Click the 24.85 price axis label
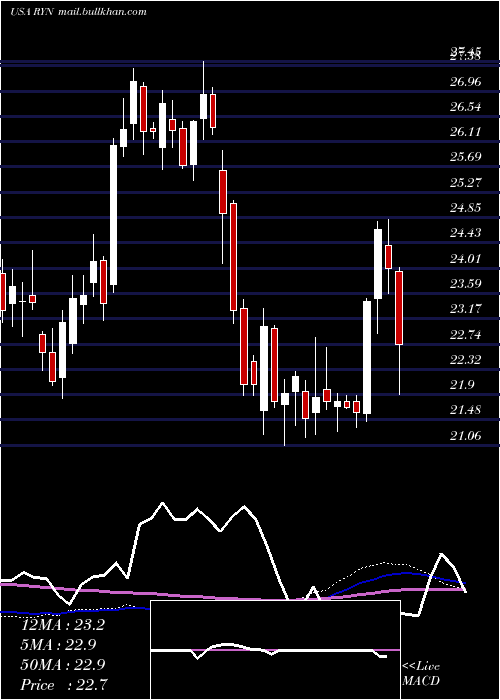500x700 pixels. pos(466,208)
